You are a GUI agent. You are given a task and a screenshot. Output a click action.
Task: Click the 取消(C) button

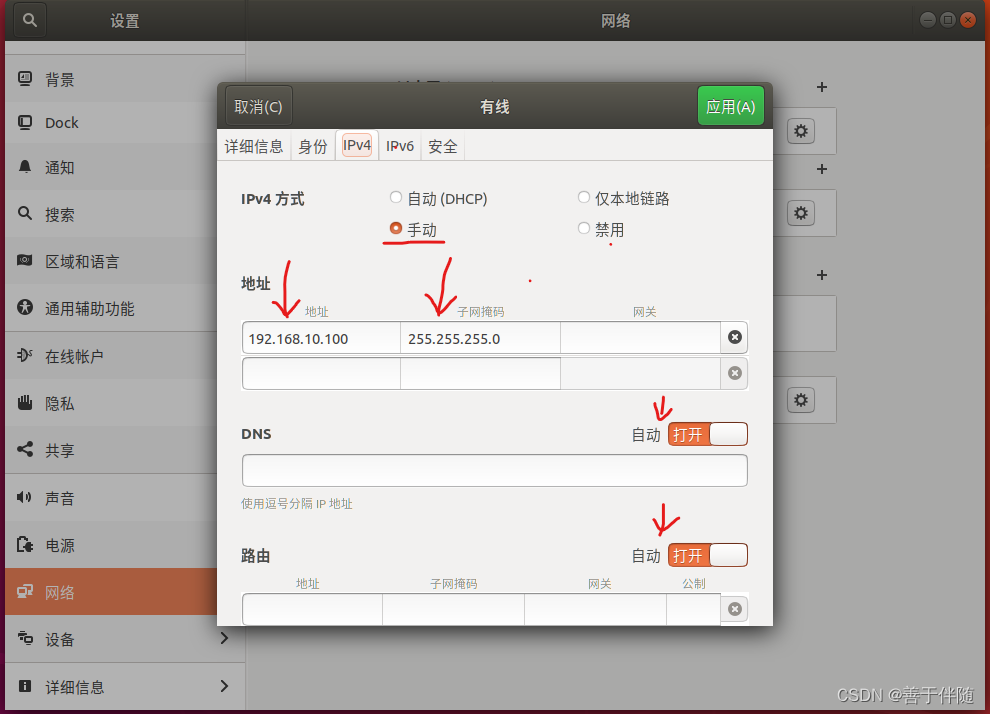258,107
